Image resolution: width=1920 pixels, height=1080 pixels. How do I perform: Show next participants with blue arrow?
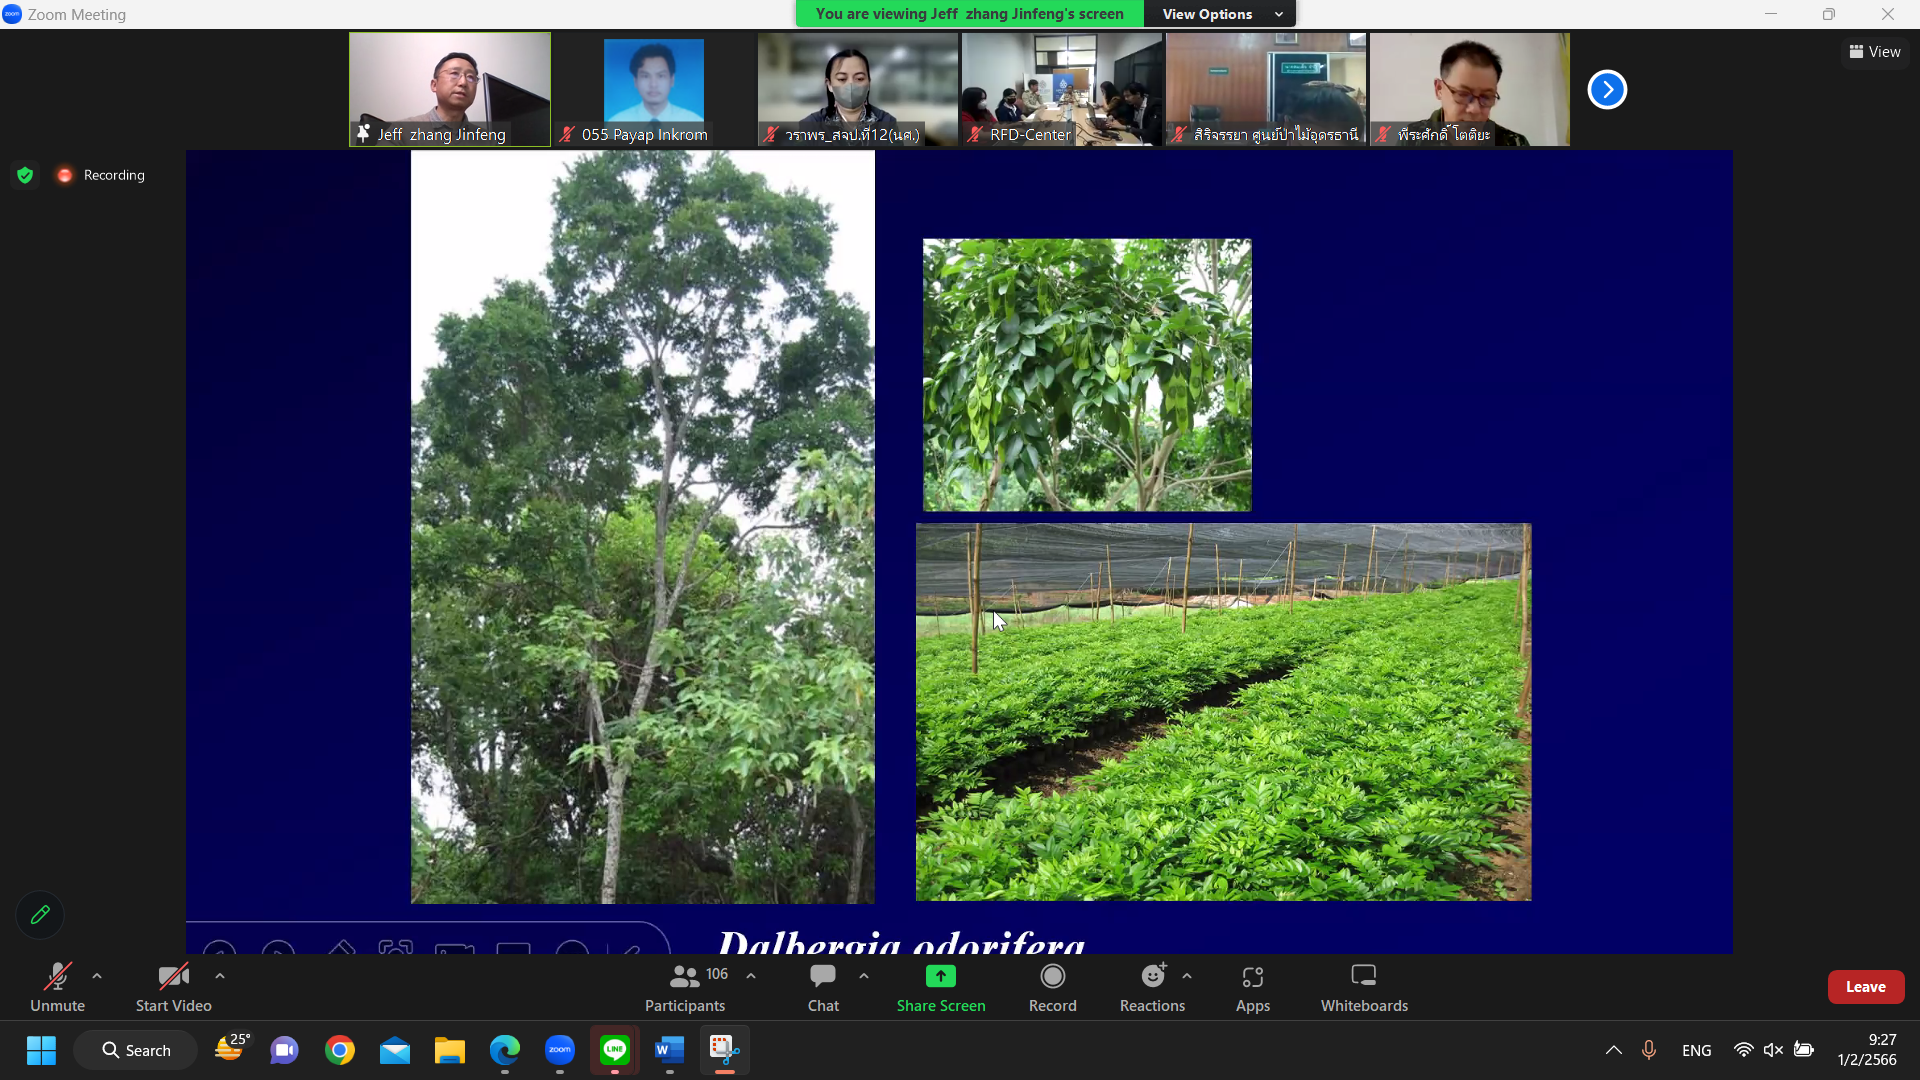pos(1607,90)
